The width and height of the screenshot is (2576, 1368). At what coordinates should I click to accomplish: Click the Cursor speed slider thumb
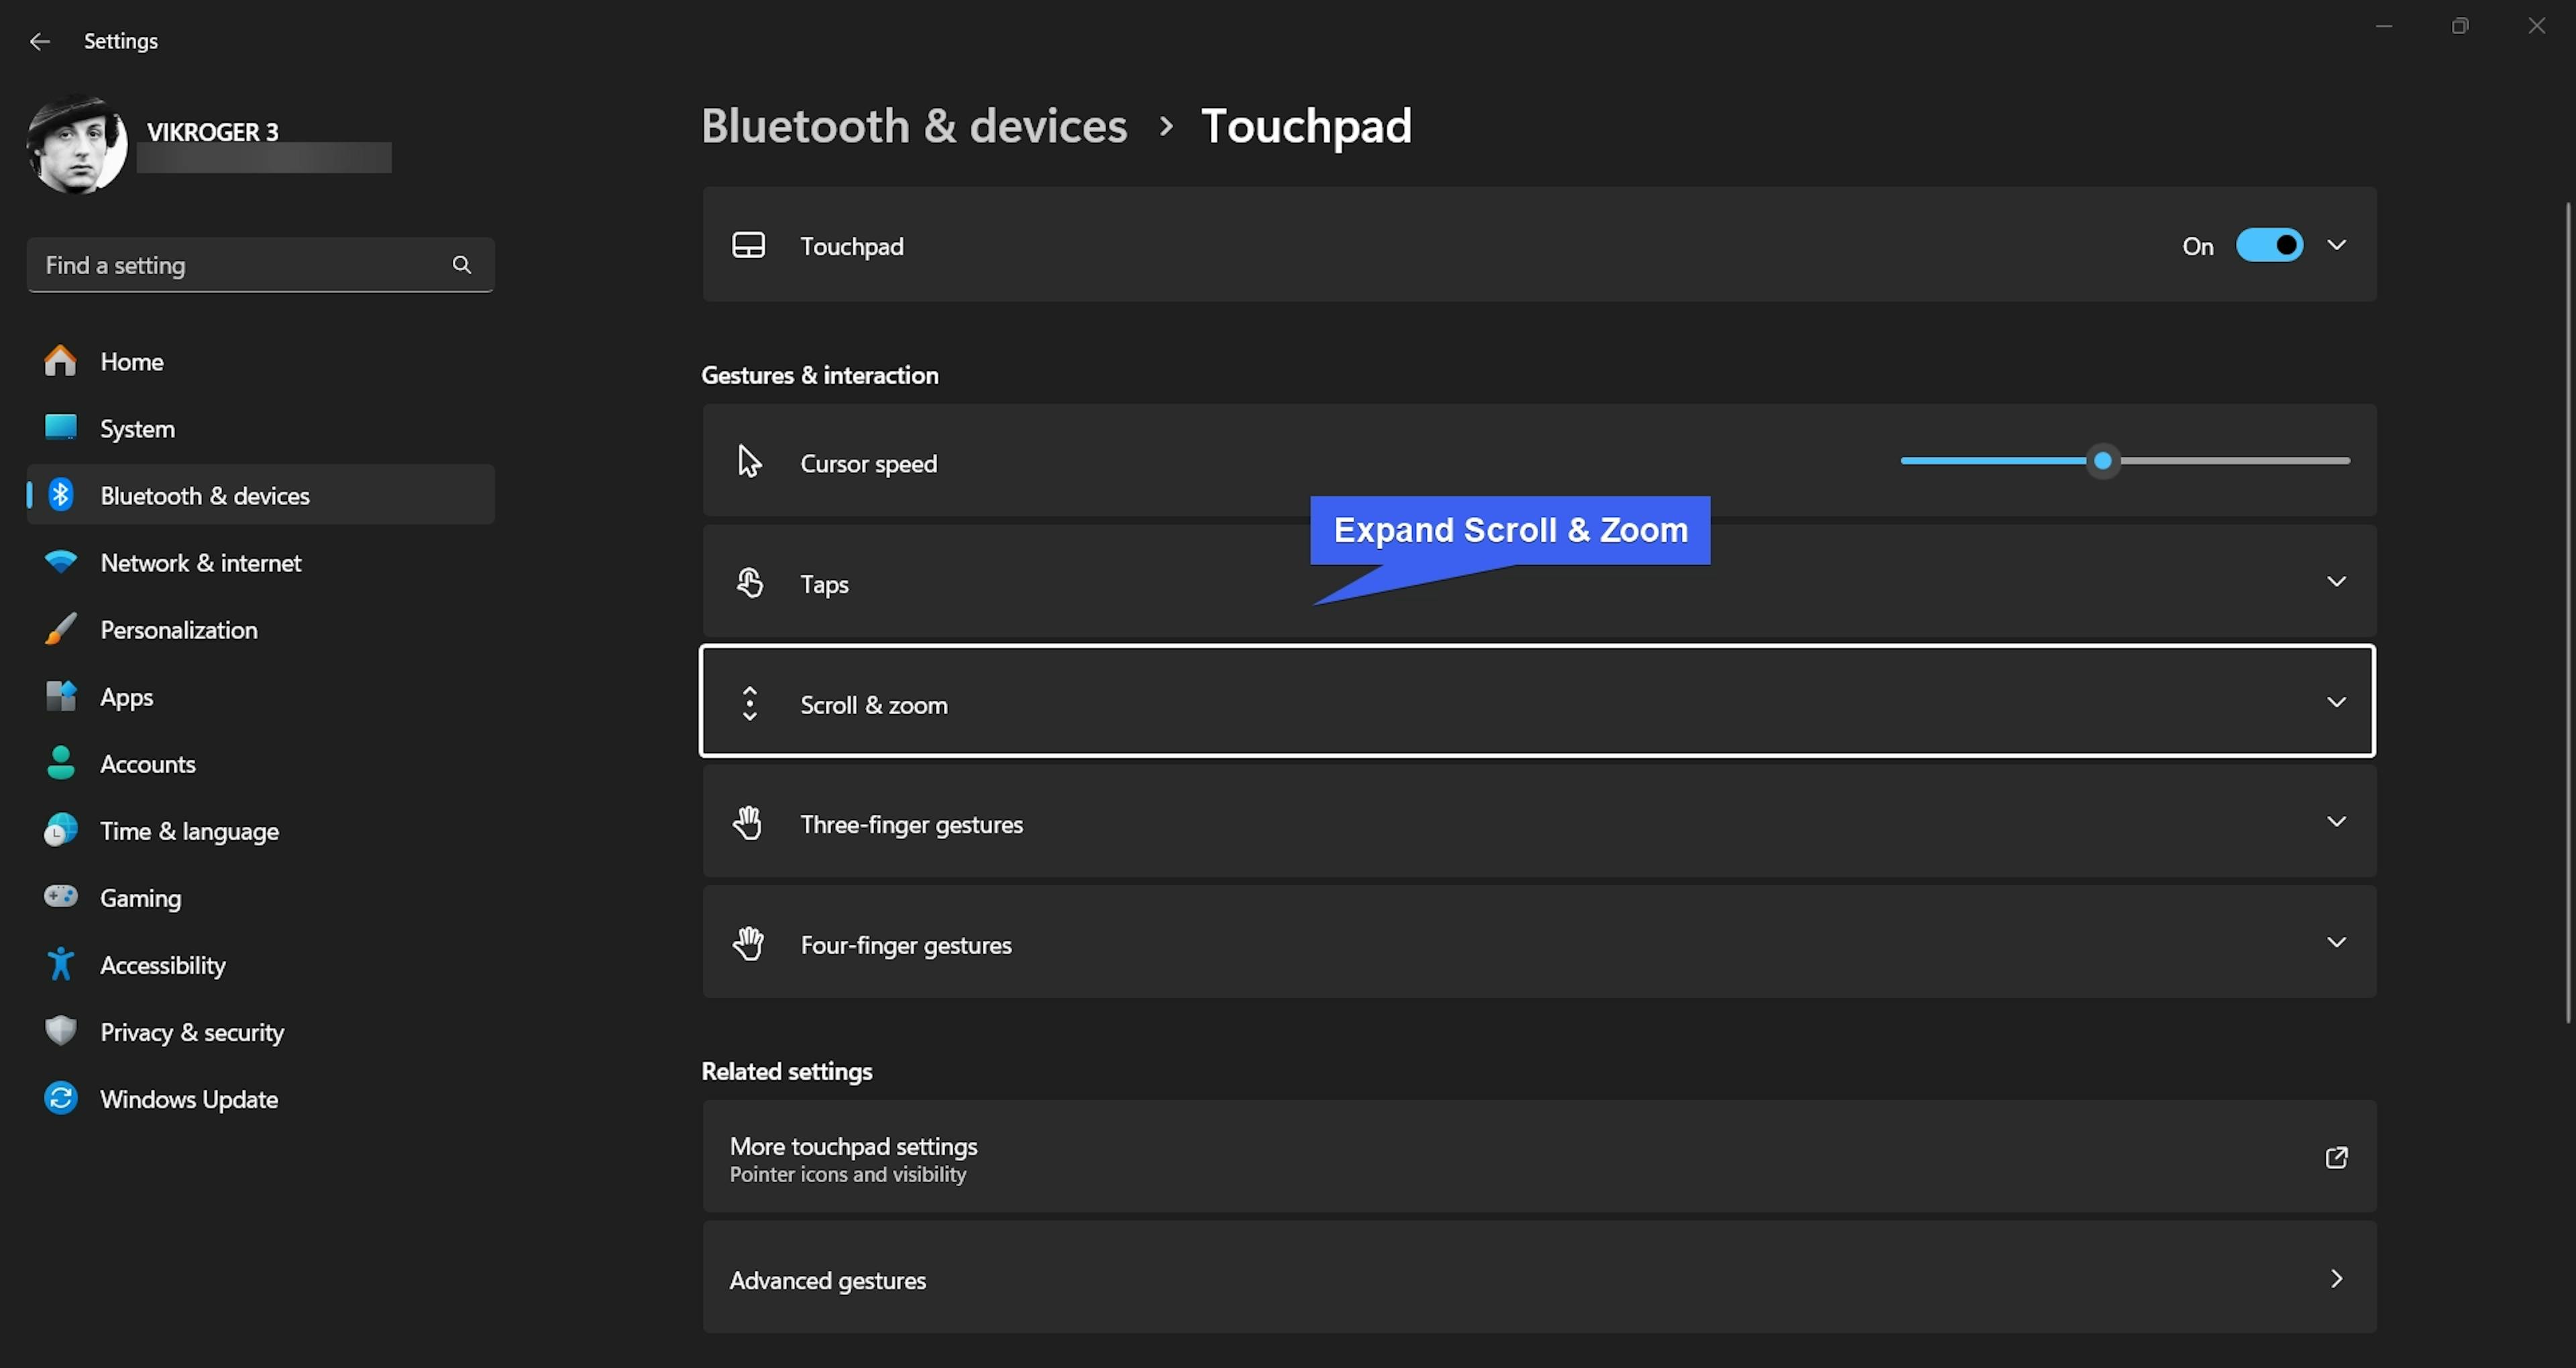[x=2103, y=461]
